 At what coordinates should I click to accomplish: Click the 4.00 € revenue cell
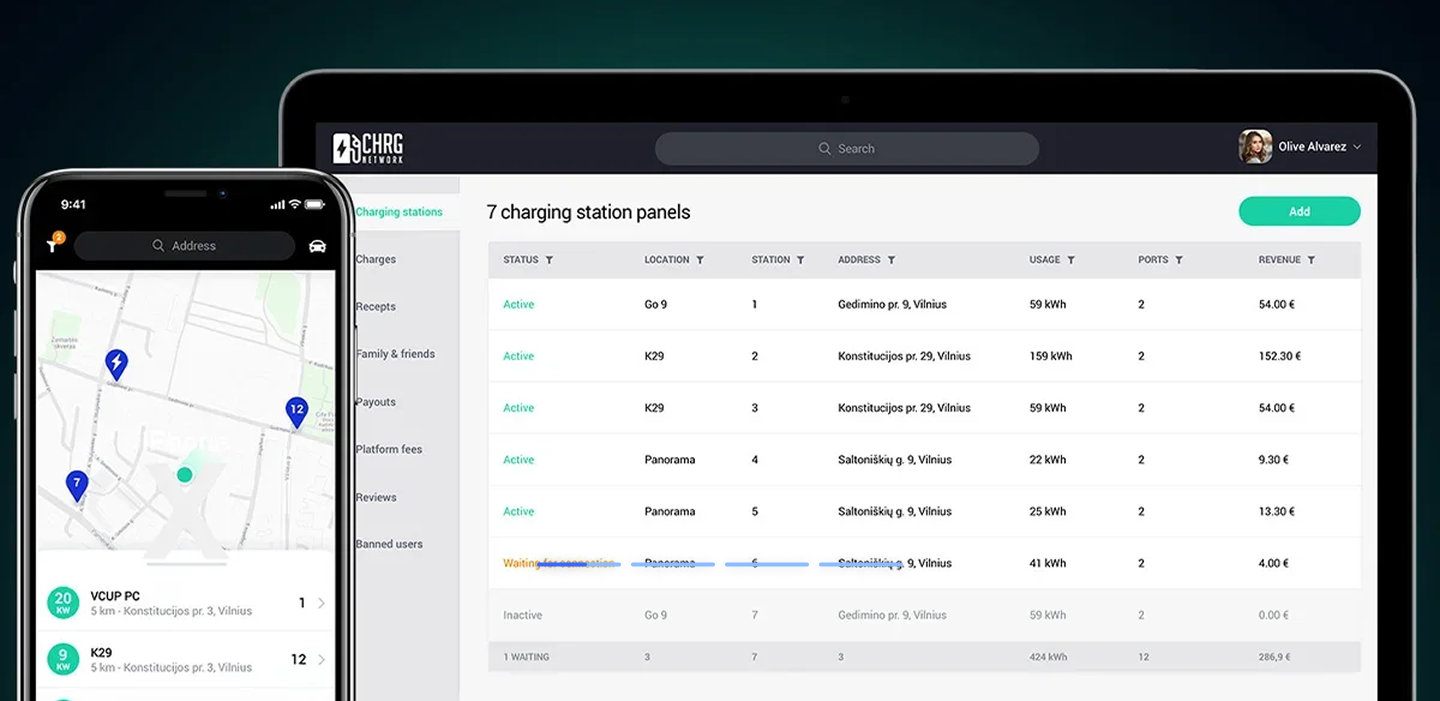[1273, 564]
